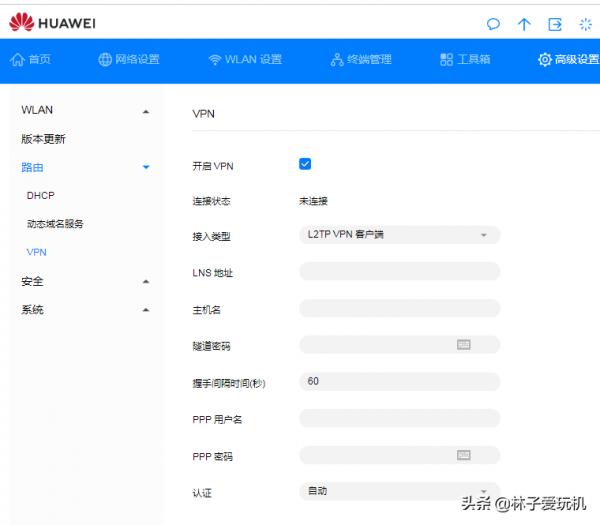600x525 pixels.
Task: Click the logout exit icon
Action: pos(555,24)
